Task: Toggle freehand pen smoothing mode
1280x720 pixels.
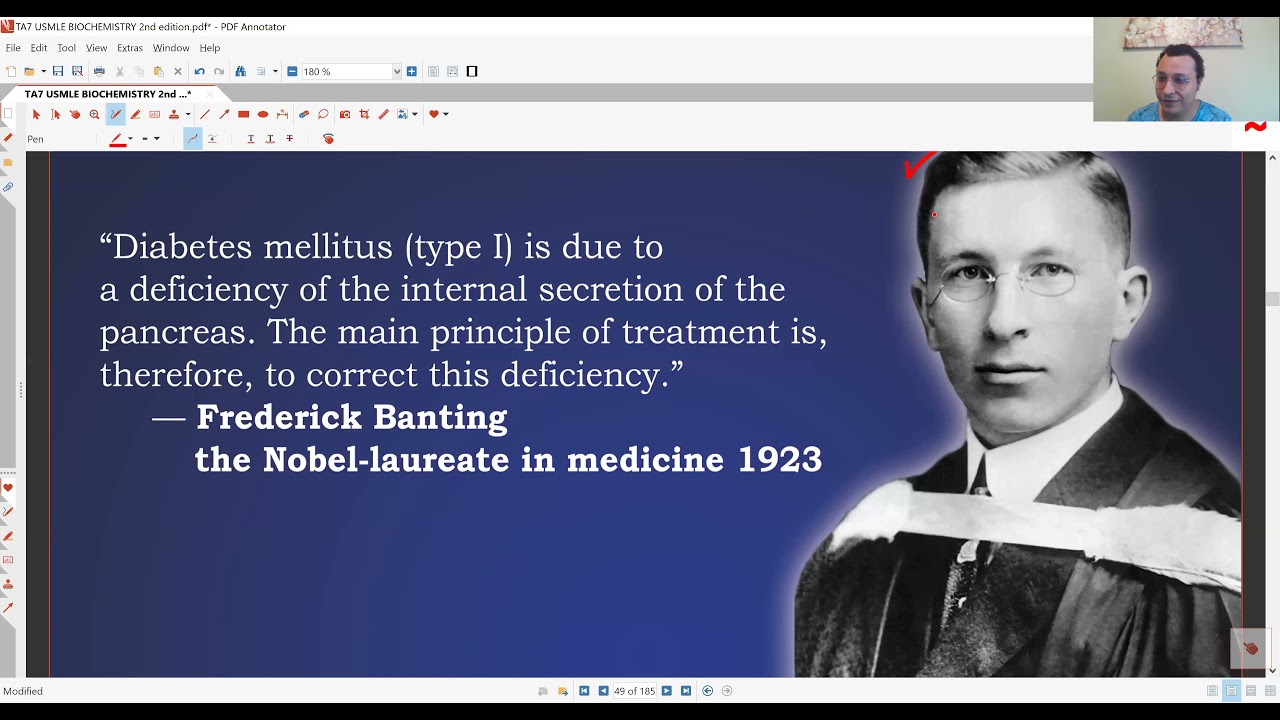Action: (x=193, y=139)
